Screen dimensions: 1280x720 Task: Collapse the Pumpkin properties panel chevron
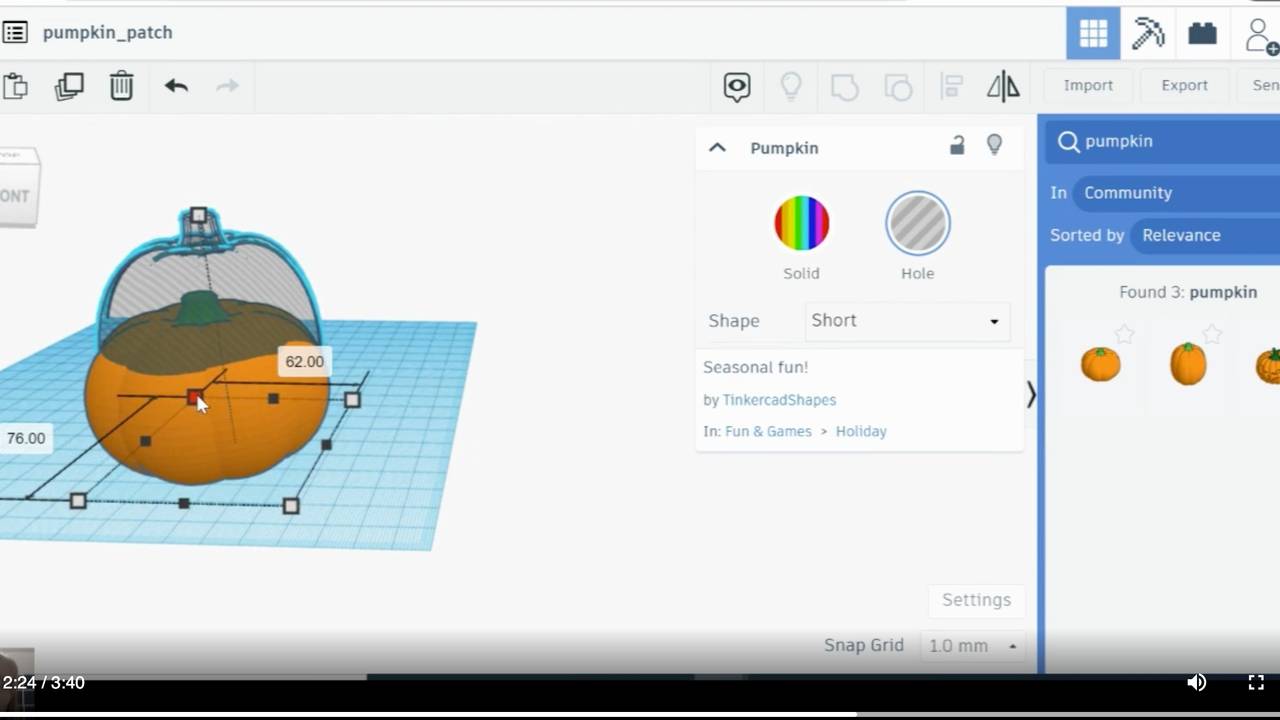pyautogui.click(x=717, y=147)
